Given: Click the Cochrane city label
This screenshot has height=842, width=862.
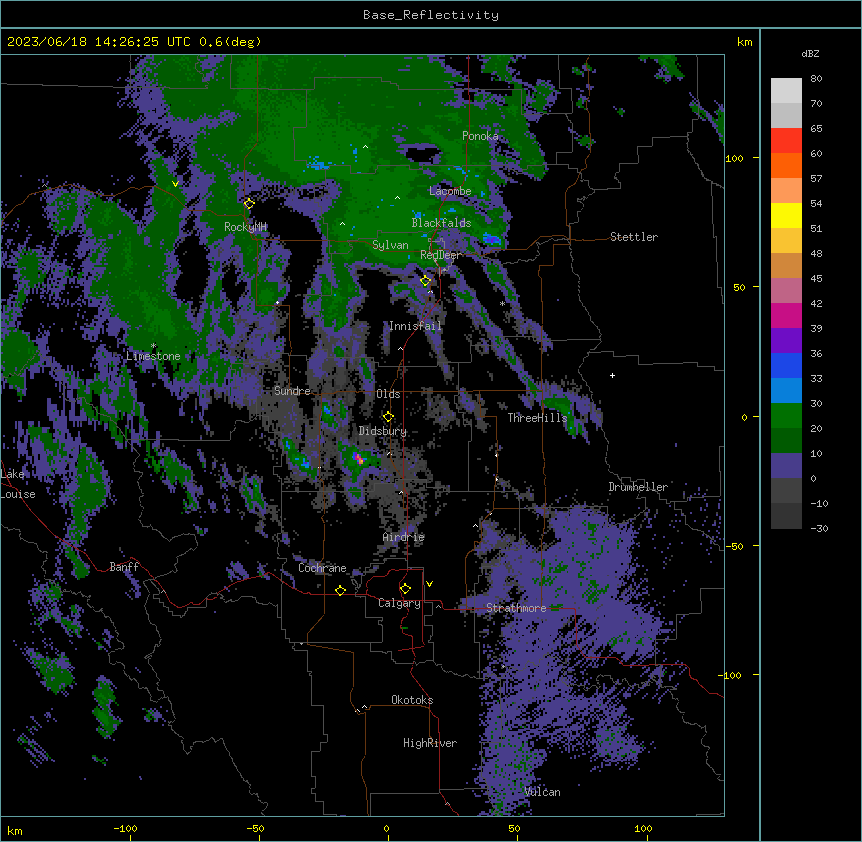Looking at the screenshot, I should pyautogui.click(x=322, y=568).
